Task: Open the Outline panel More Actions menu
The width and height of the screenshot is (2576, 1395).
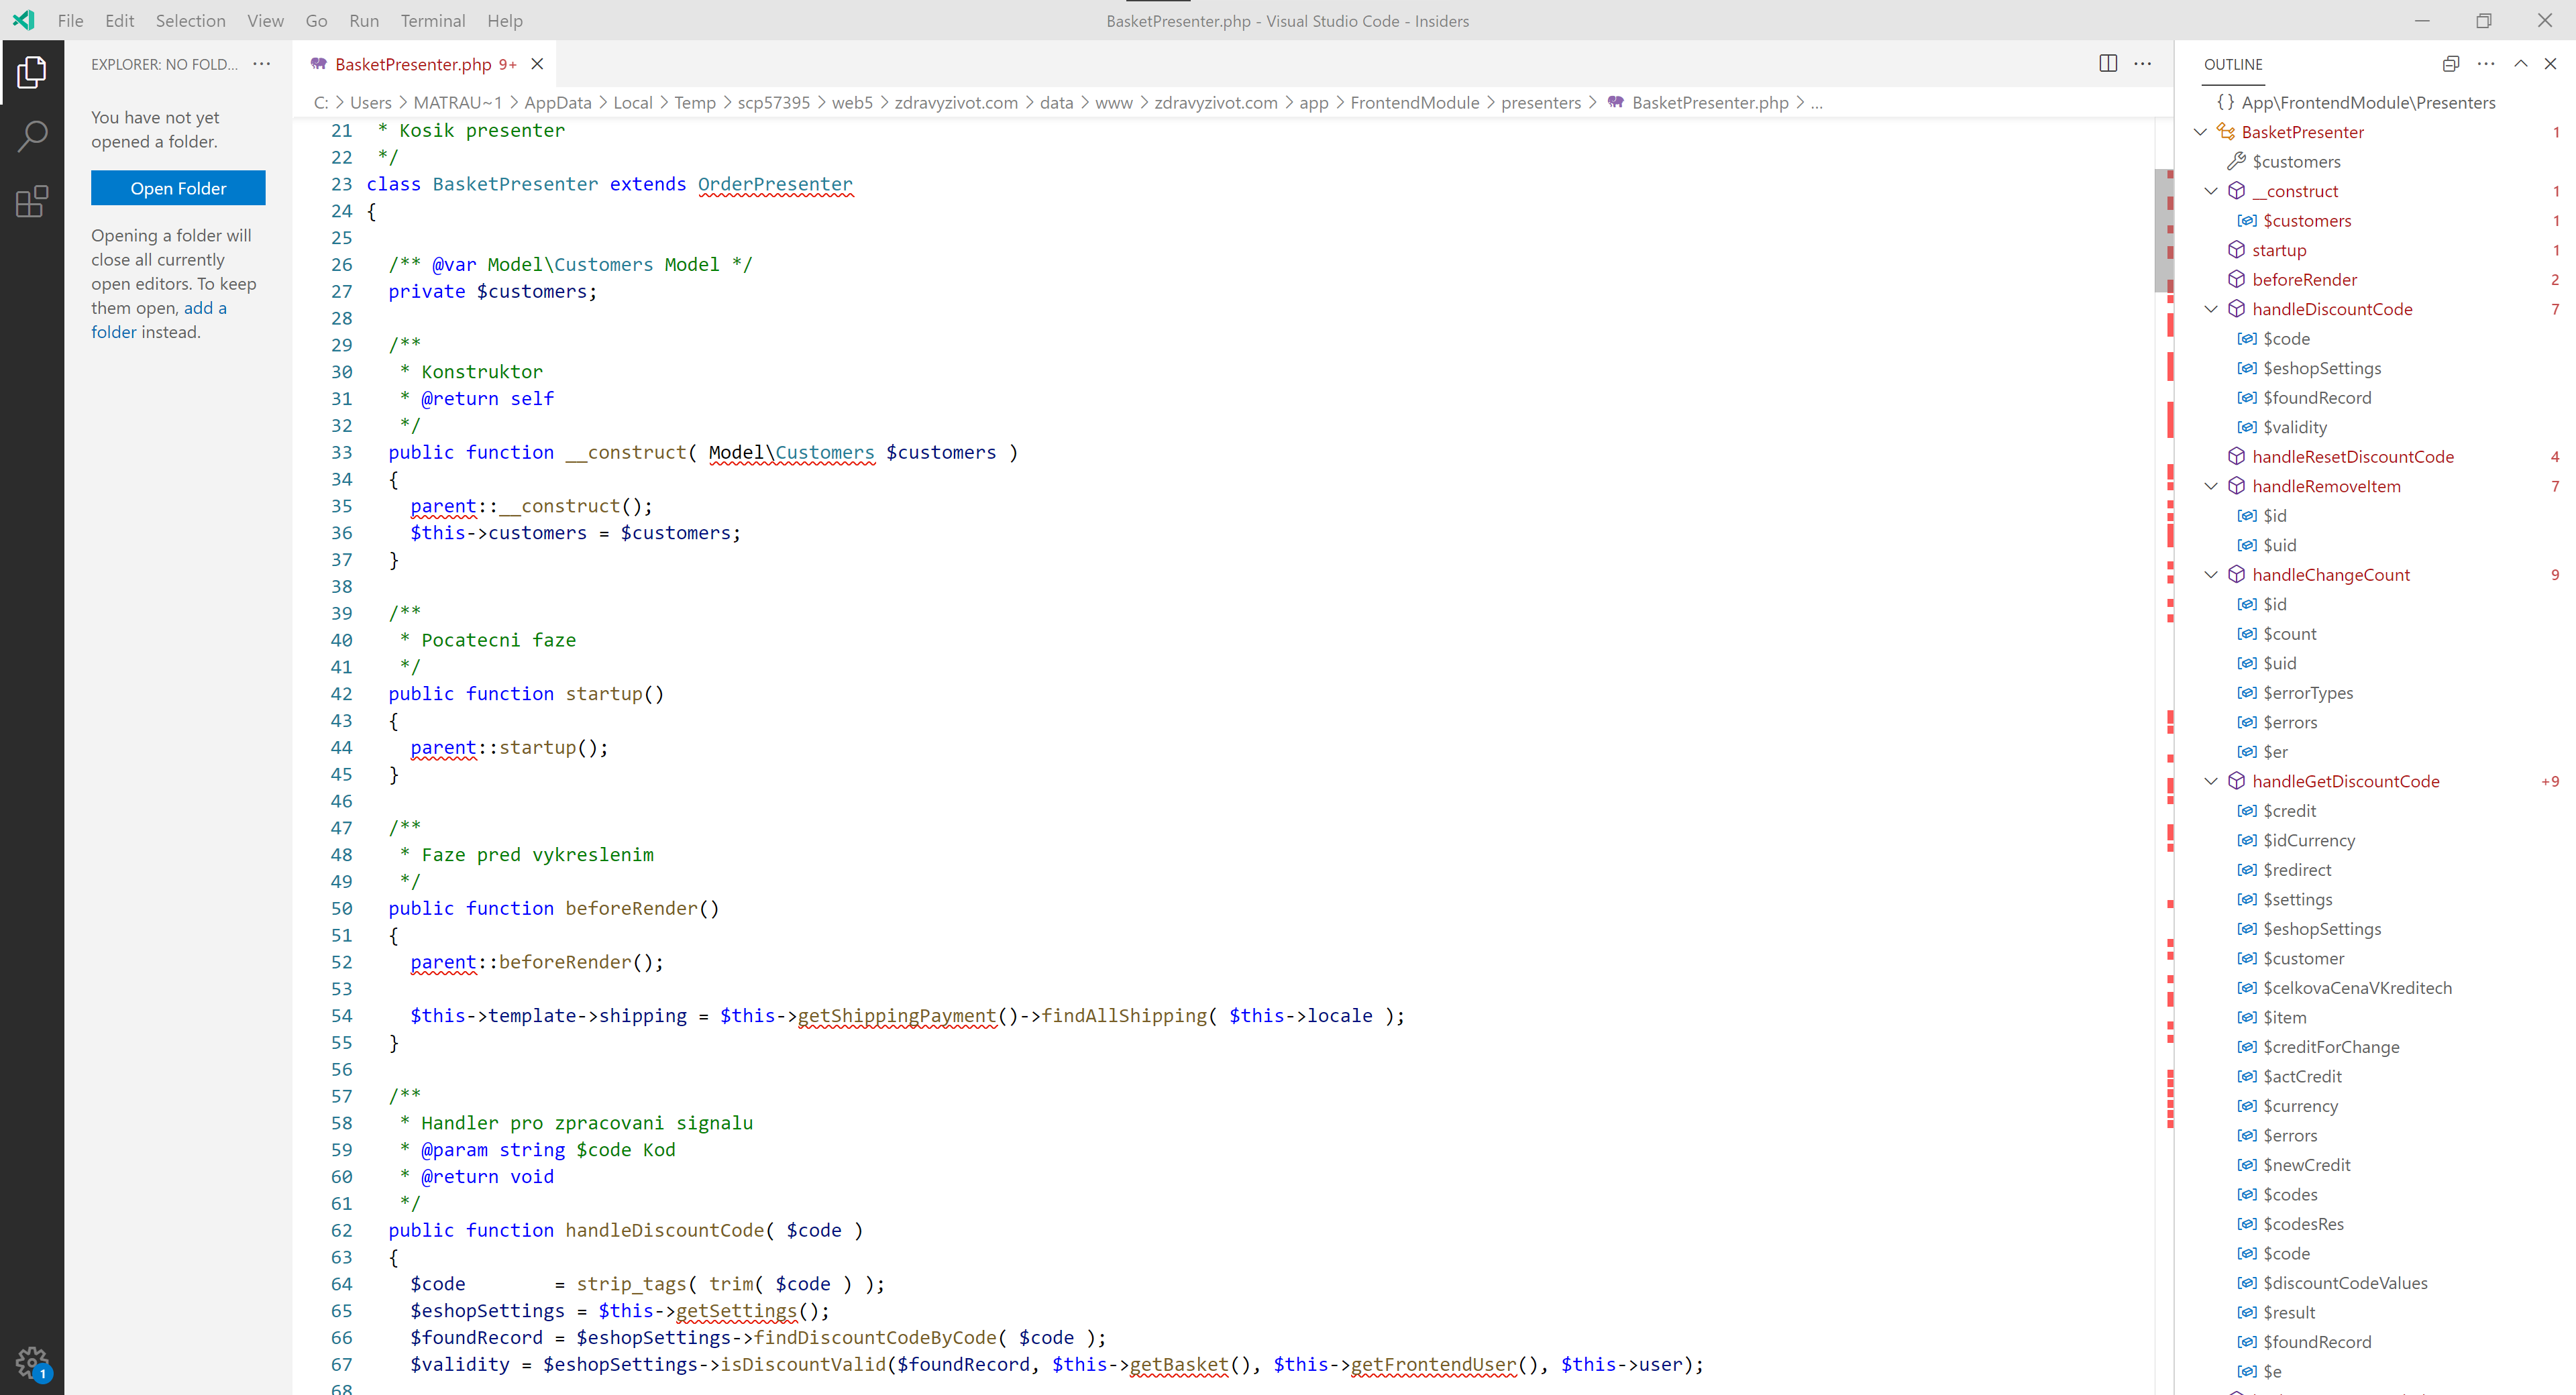Action: click(2486, 63)
